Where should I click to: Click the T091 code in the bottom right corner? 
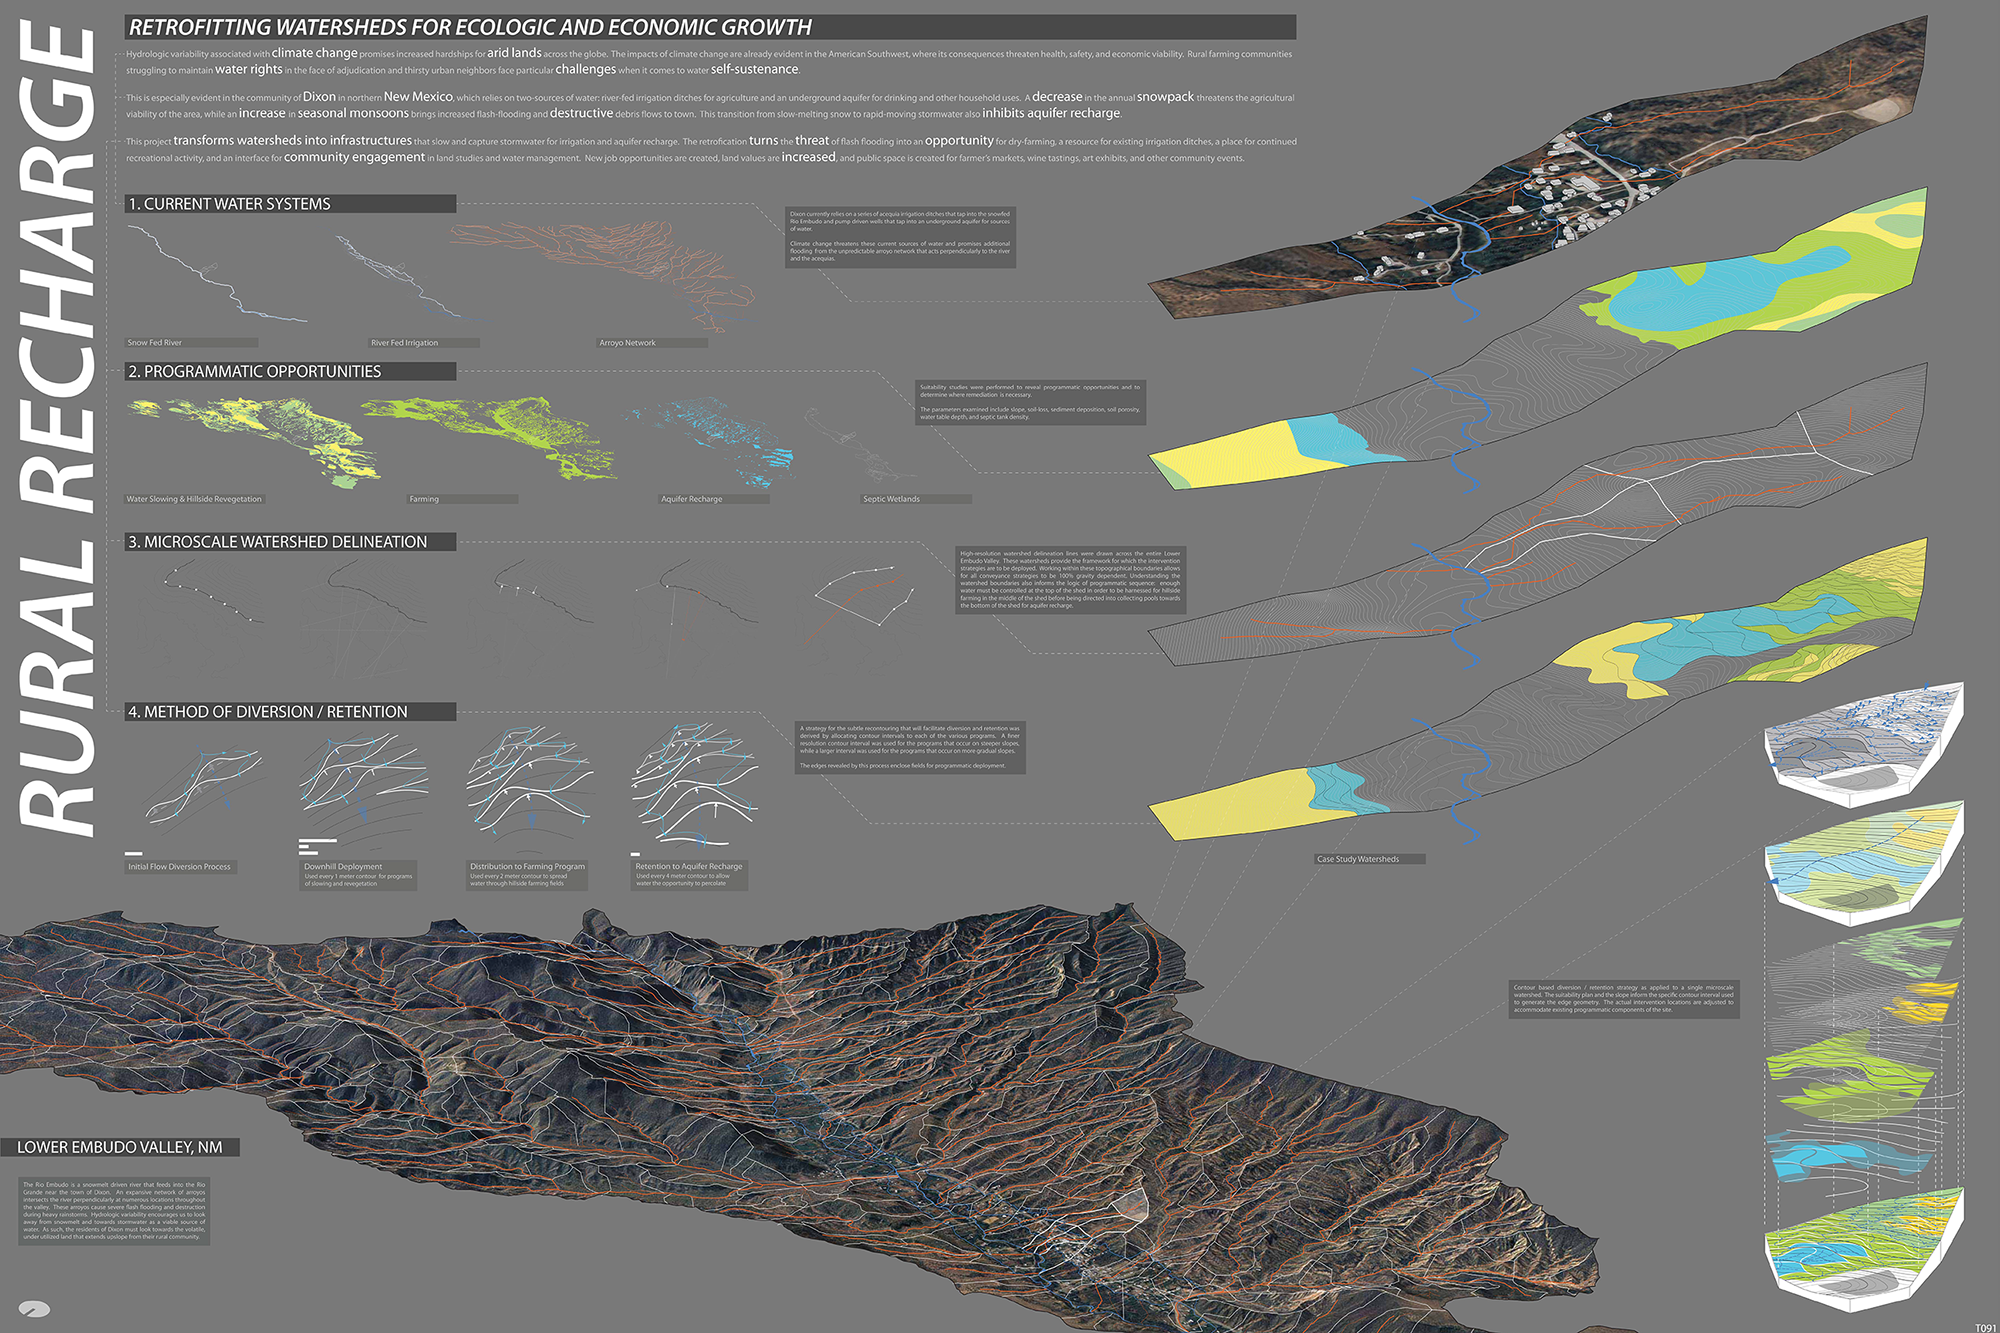[1984, 1327]
